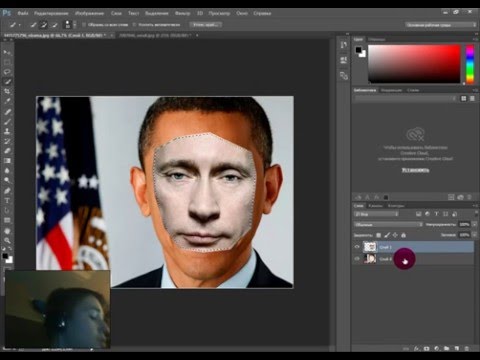The image size is (480, 360).
Task: Toggle the sample all layers checkbox
Action: pyautogui.click(x=84, y=25)
